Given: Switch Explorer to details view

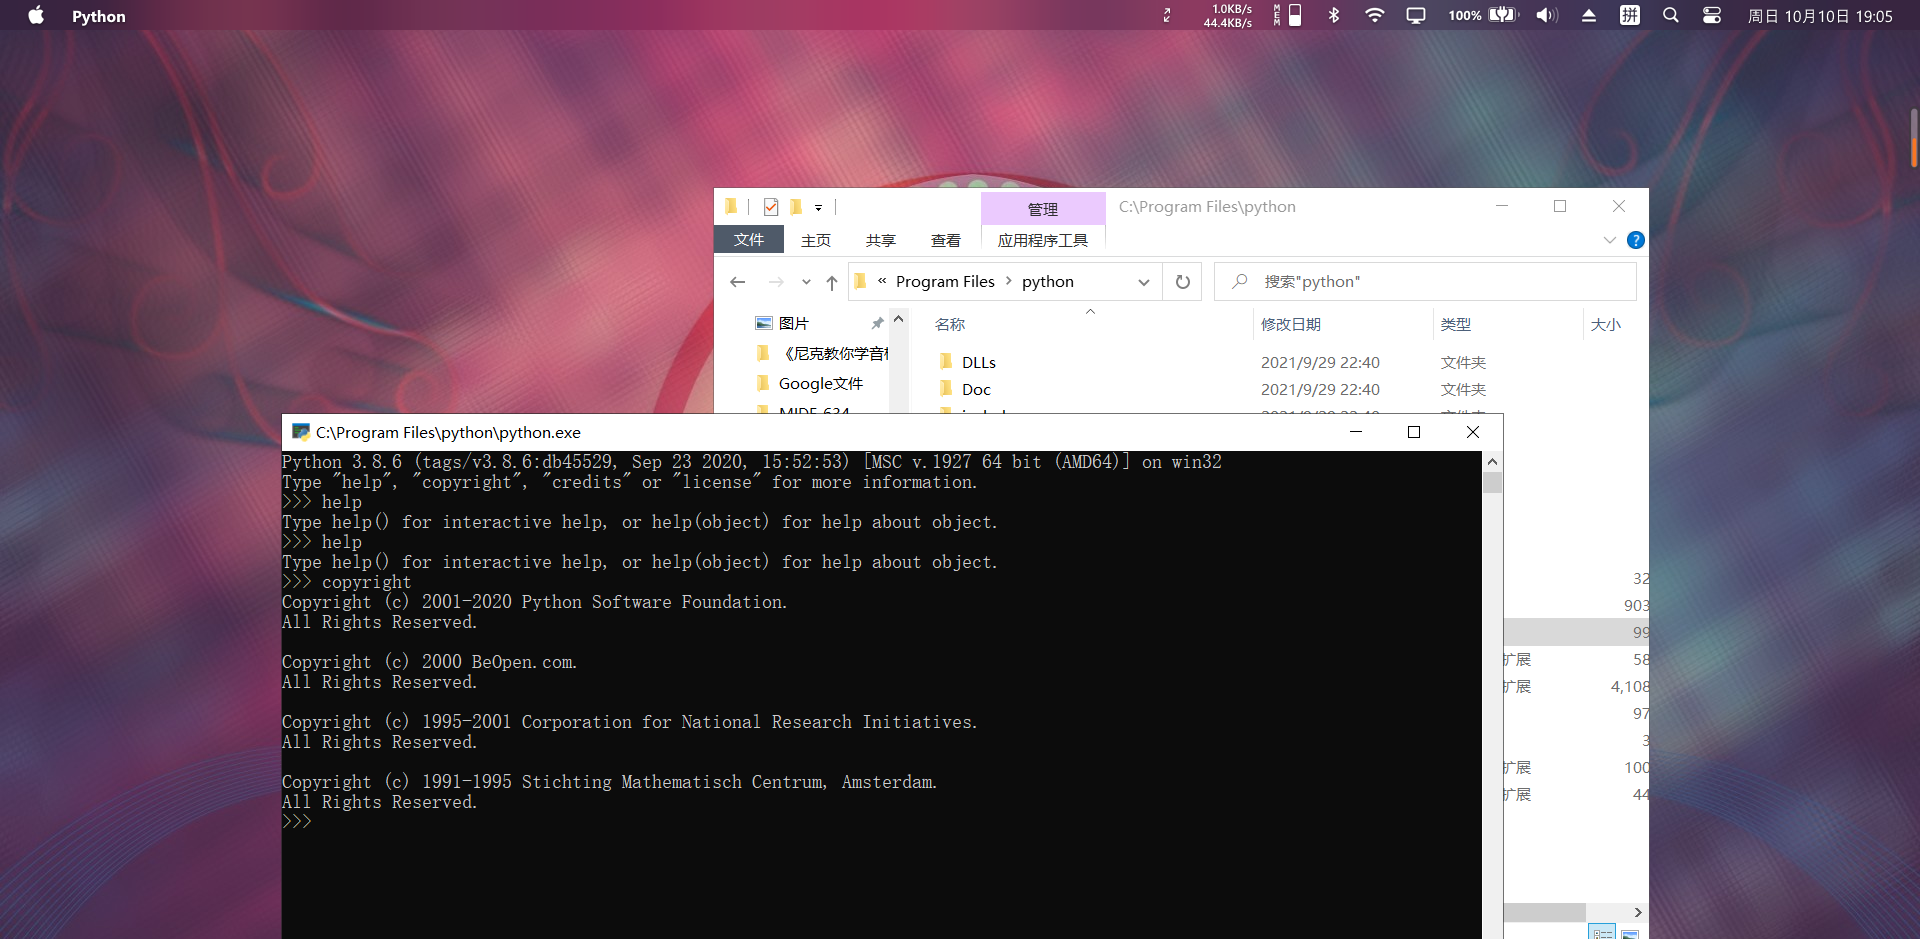Looking at the screenshot, I should (1603, 932).
